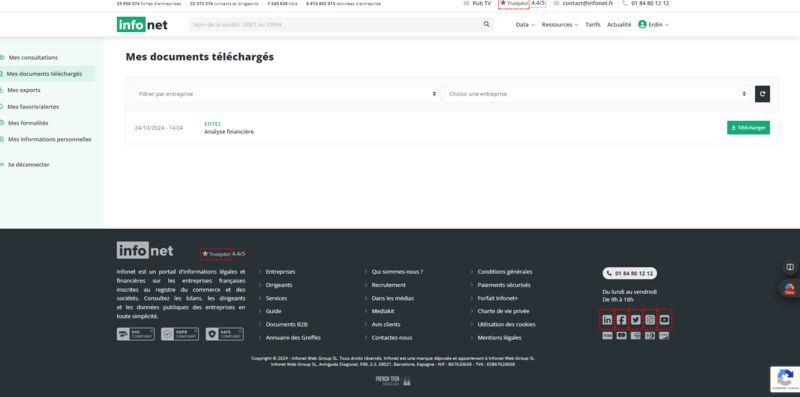
Task: Open the Data dropdown menu
Action: click(x=525, y=24)
